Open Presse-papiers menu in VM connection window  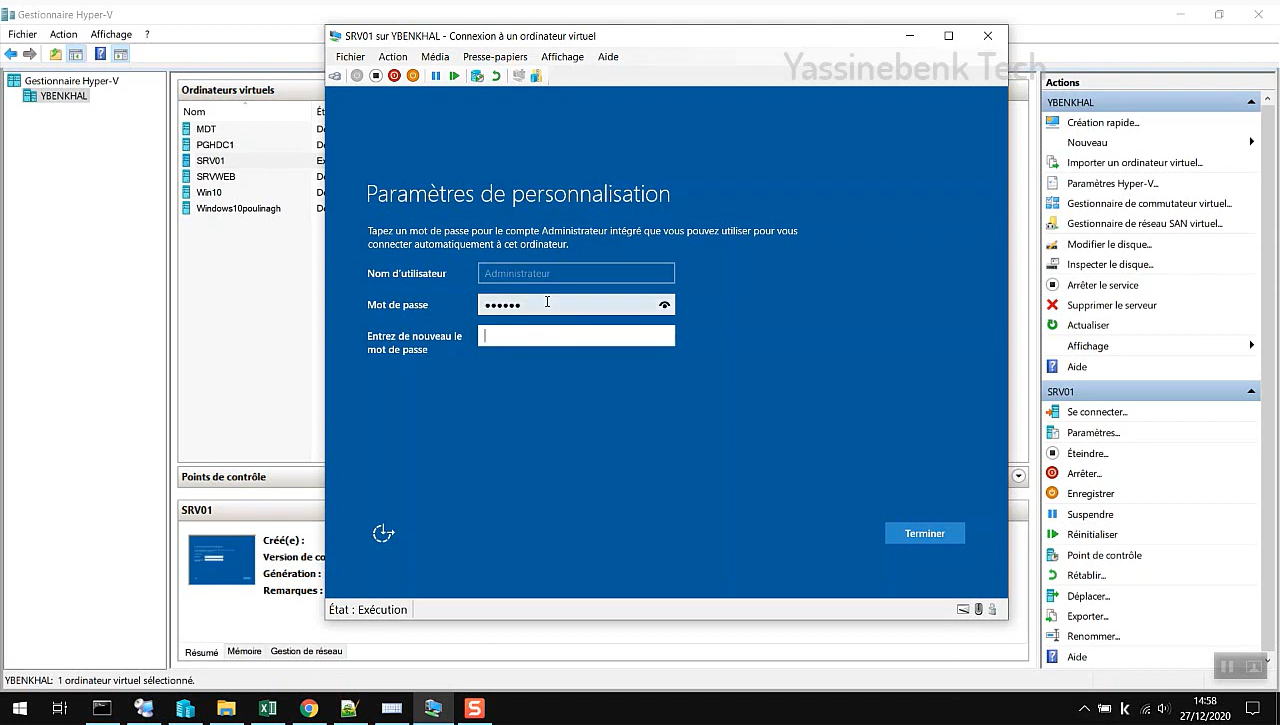pyautogui.click(x=495, y=57)
